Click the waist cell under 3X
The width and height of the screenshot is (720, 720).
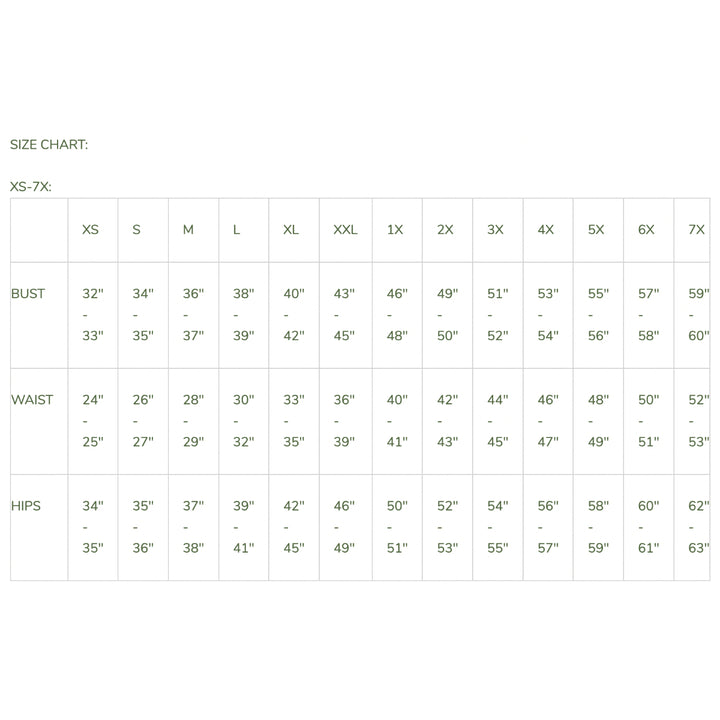[497, 421]
